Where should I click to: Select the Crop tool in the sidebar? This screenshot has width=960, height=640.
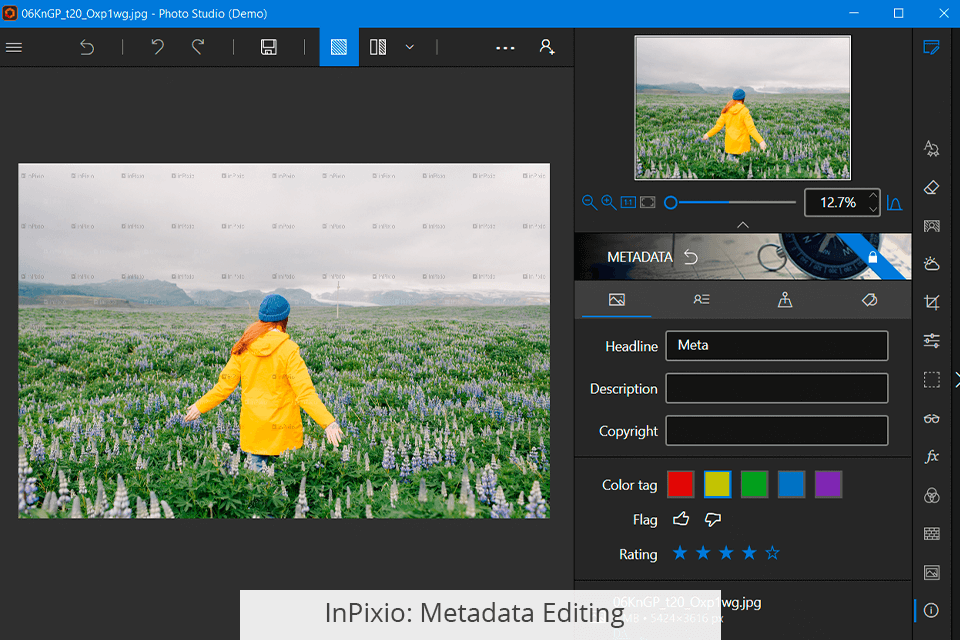coord(932,302)
